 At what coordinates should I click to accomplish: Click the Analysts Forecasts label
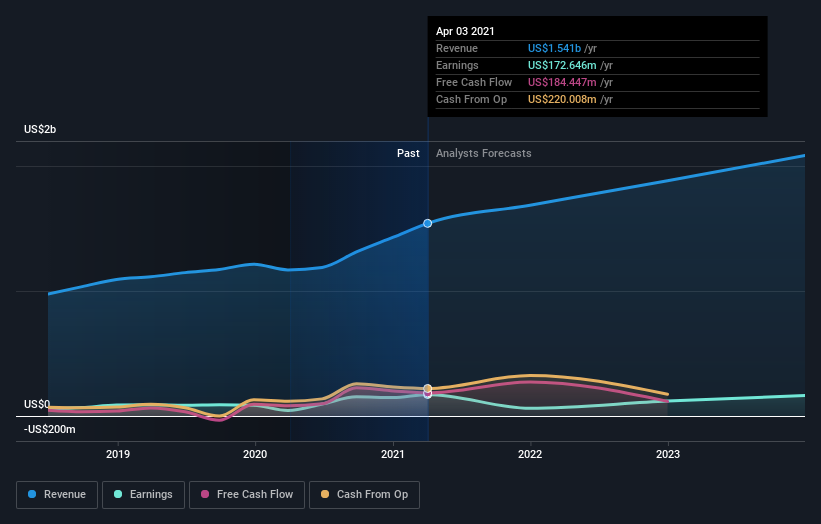point(483,153)
